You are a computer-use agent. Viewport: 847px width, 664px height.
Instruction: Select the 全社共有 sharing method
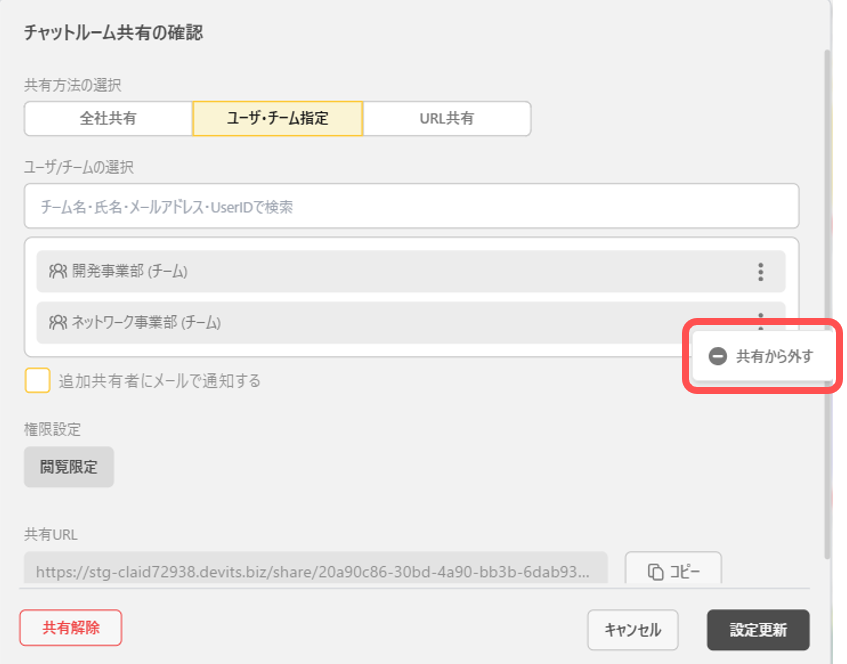[x=108, y=118]
